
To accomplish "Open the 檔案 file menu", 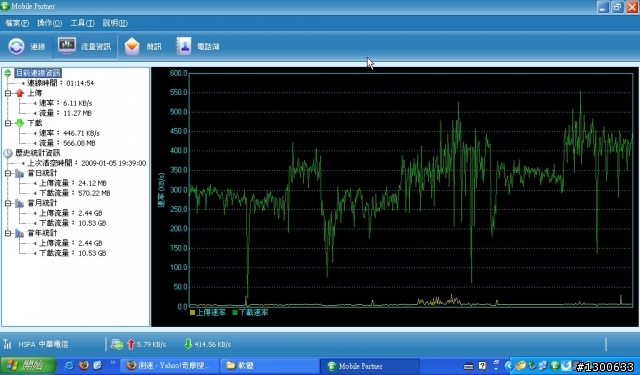I will (17, 23).
